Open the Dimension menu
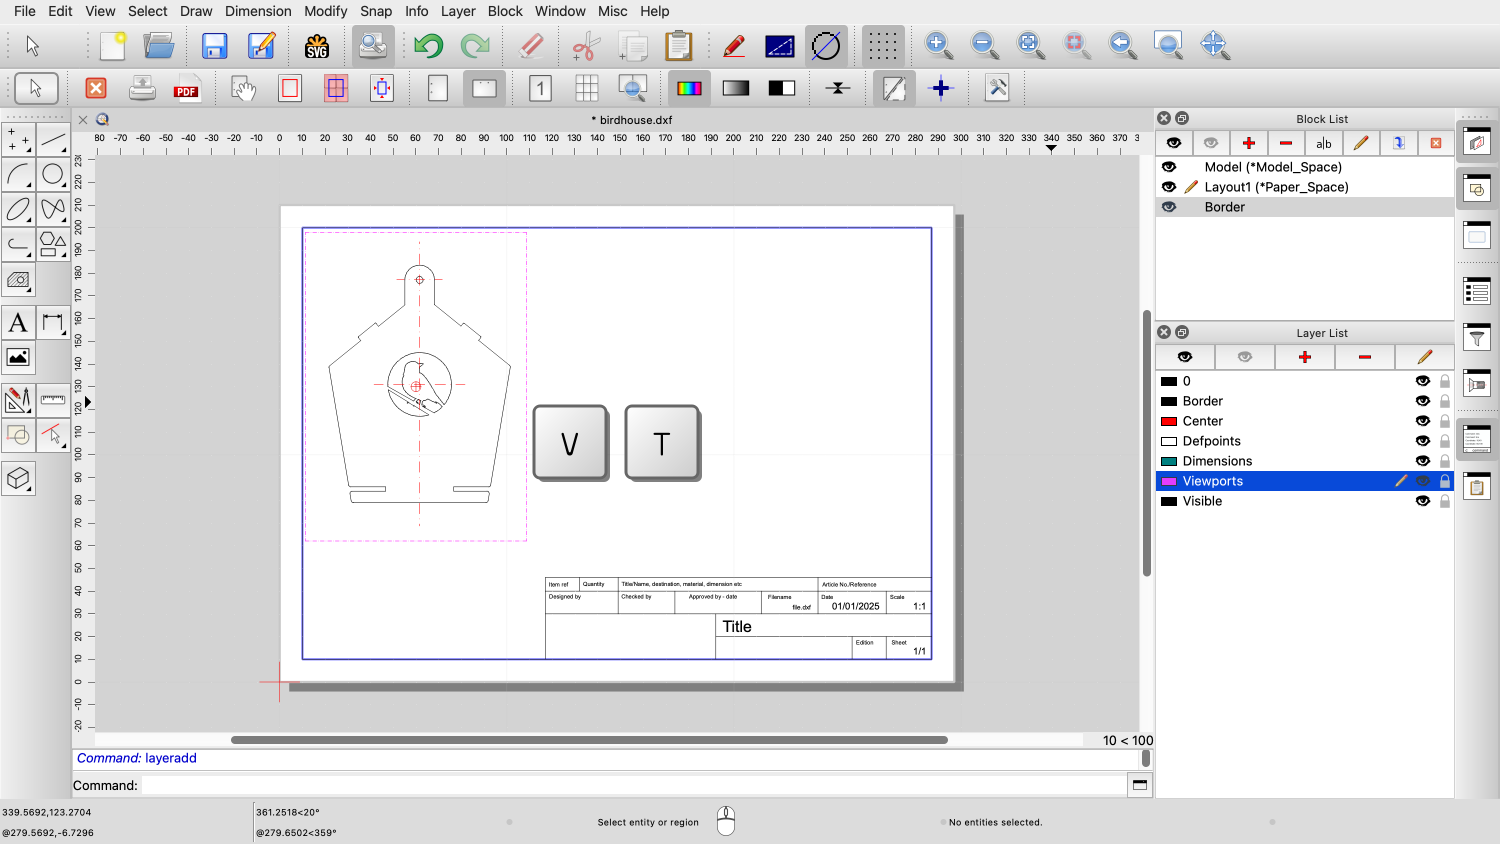The image size is (1500, 844). click(258, 11)
